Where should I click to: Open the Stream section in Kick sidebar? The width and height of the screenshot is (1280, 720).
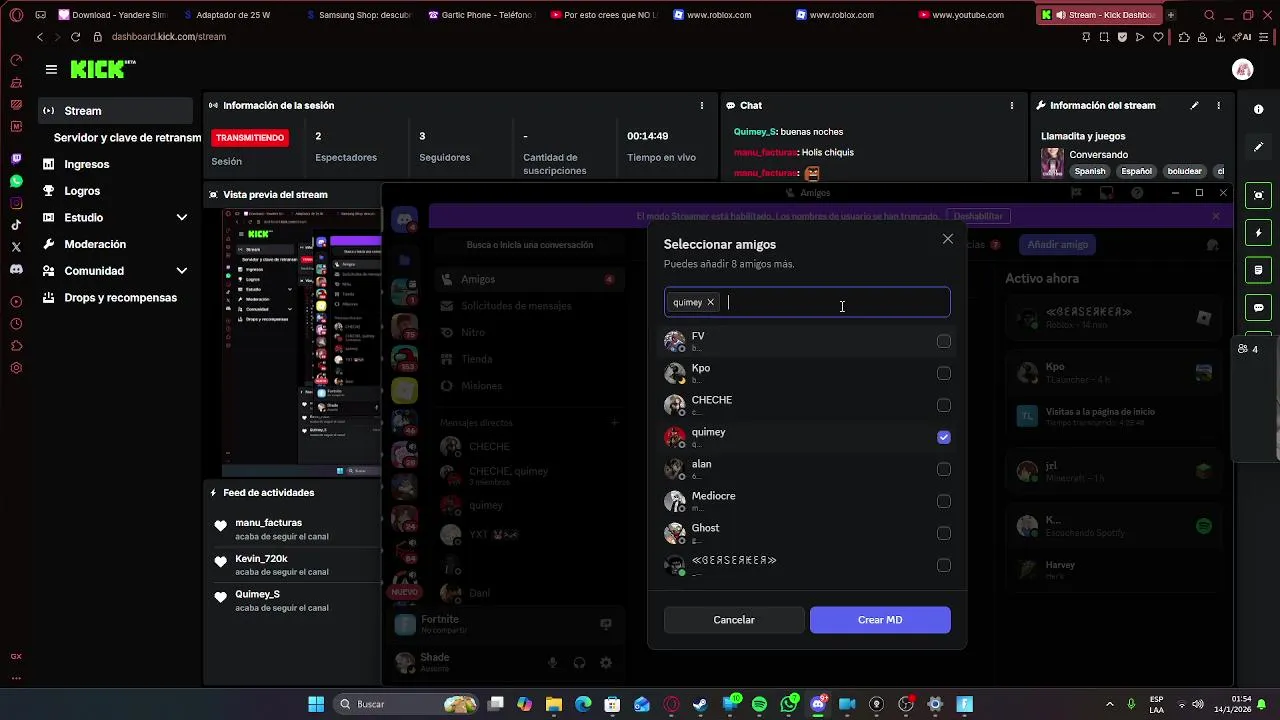[116, 111]
